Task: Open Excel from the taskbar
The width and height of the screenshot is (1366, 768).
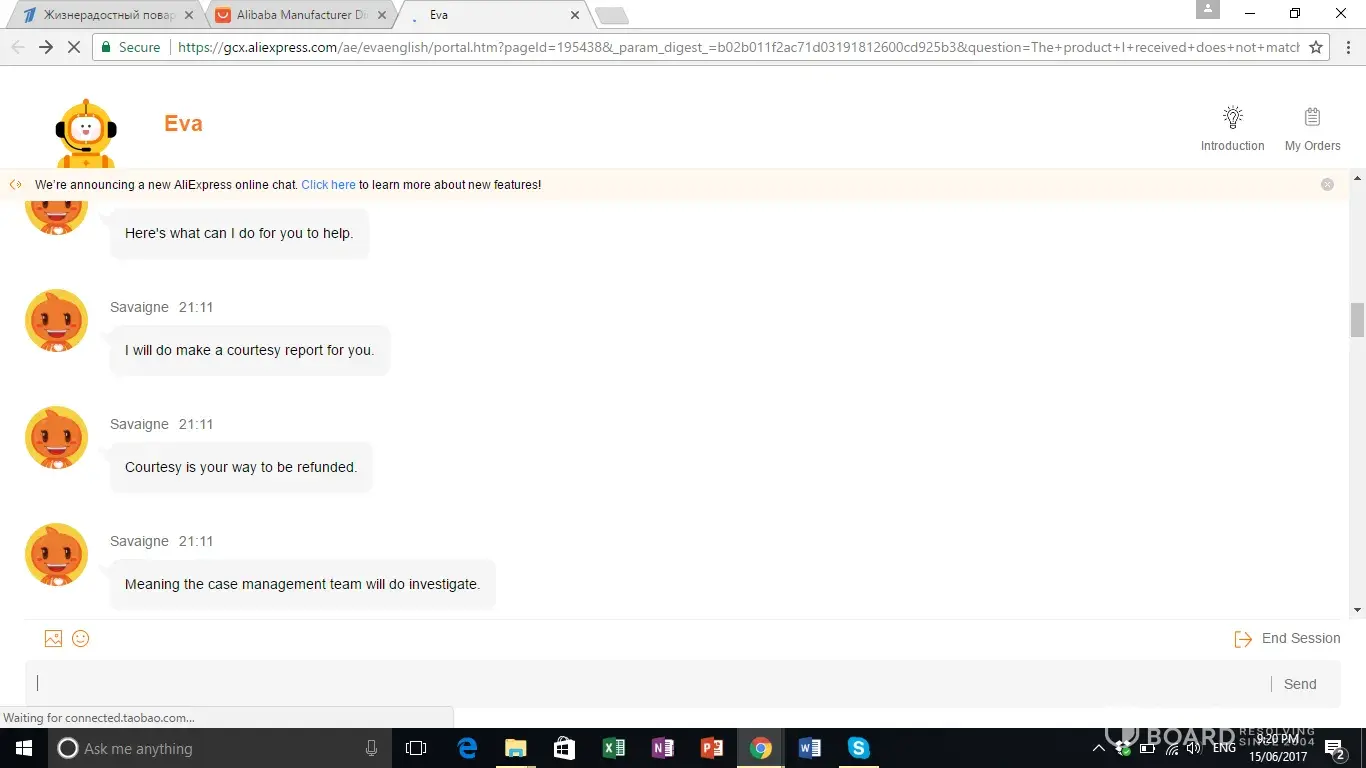Action: [x=614, y=748]
